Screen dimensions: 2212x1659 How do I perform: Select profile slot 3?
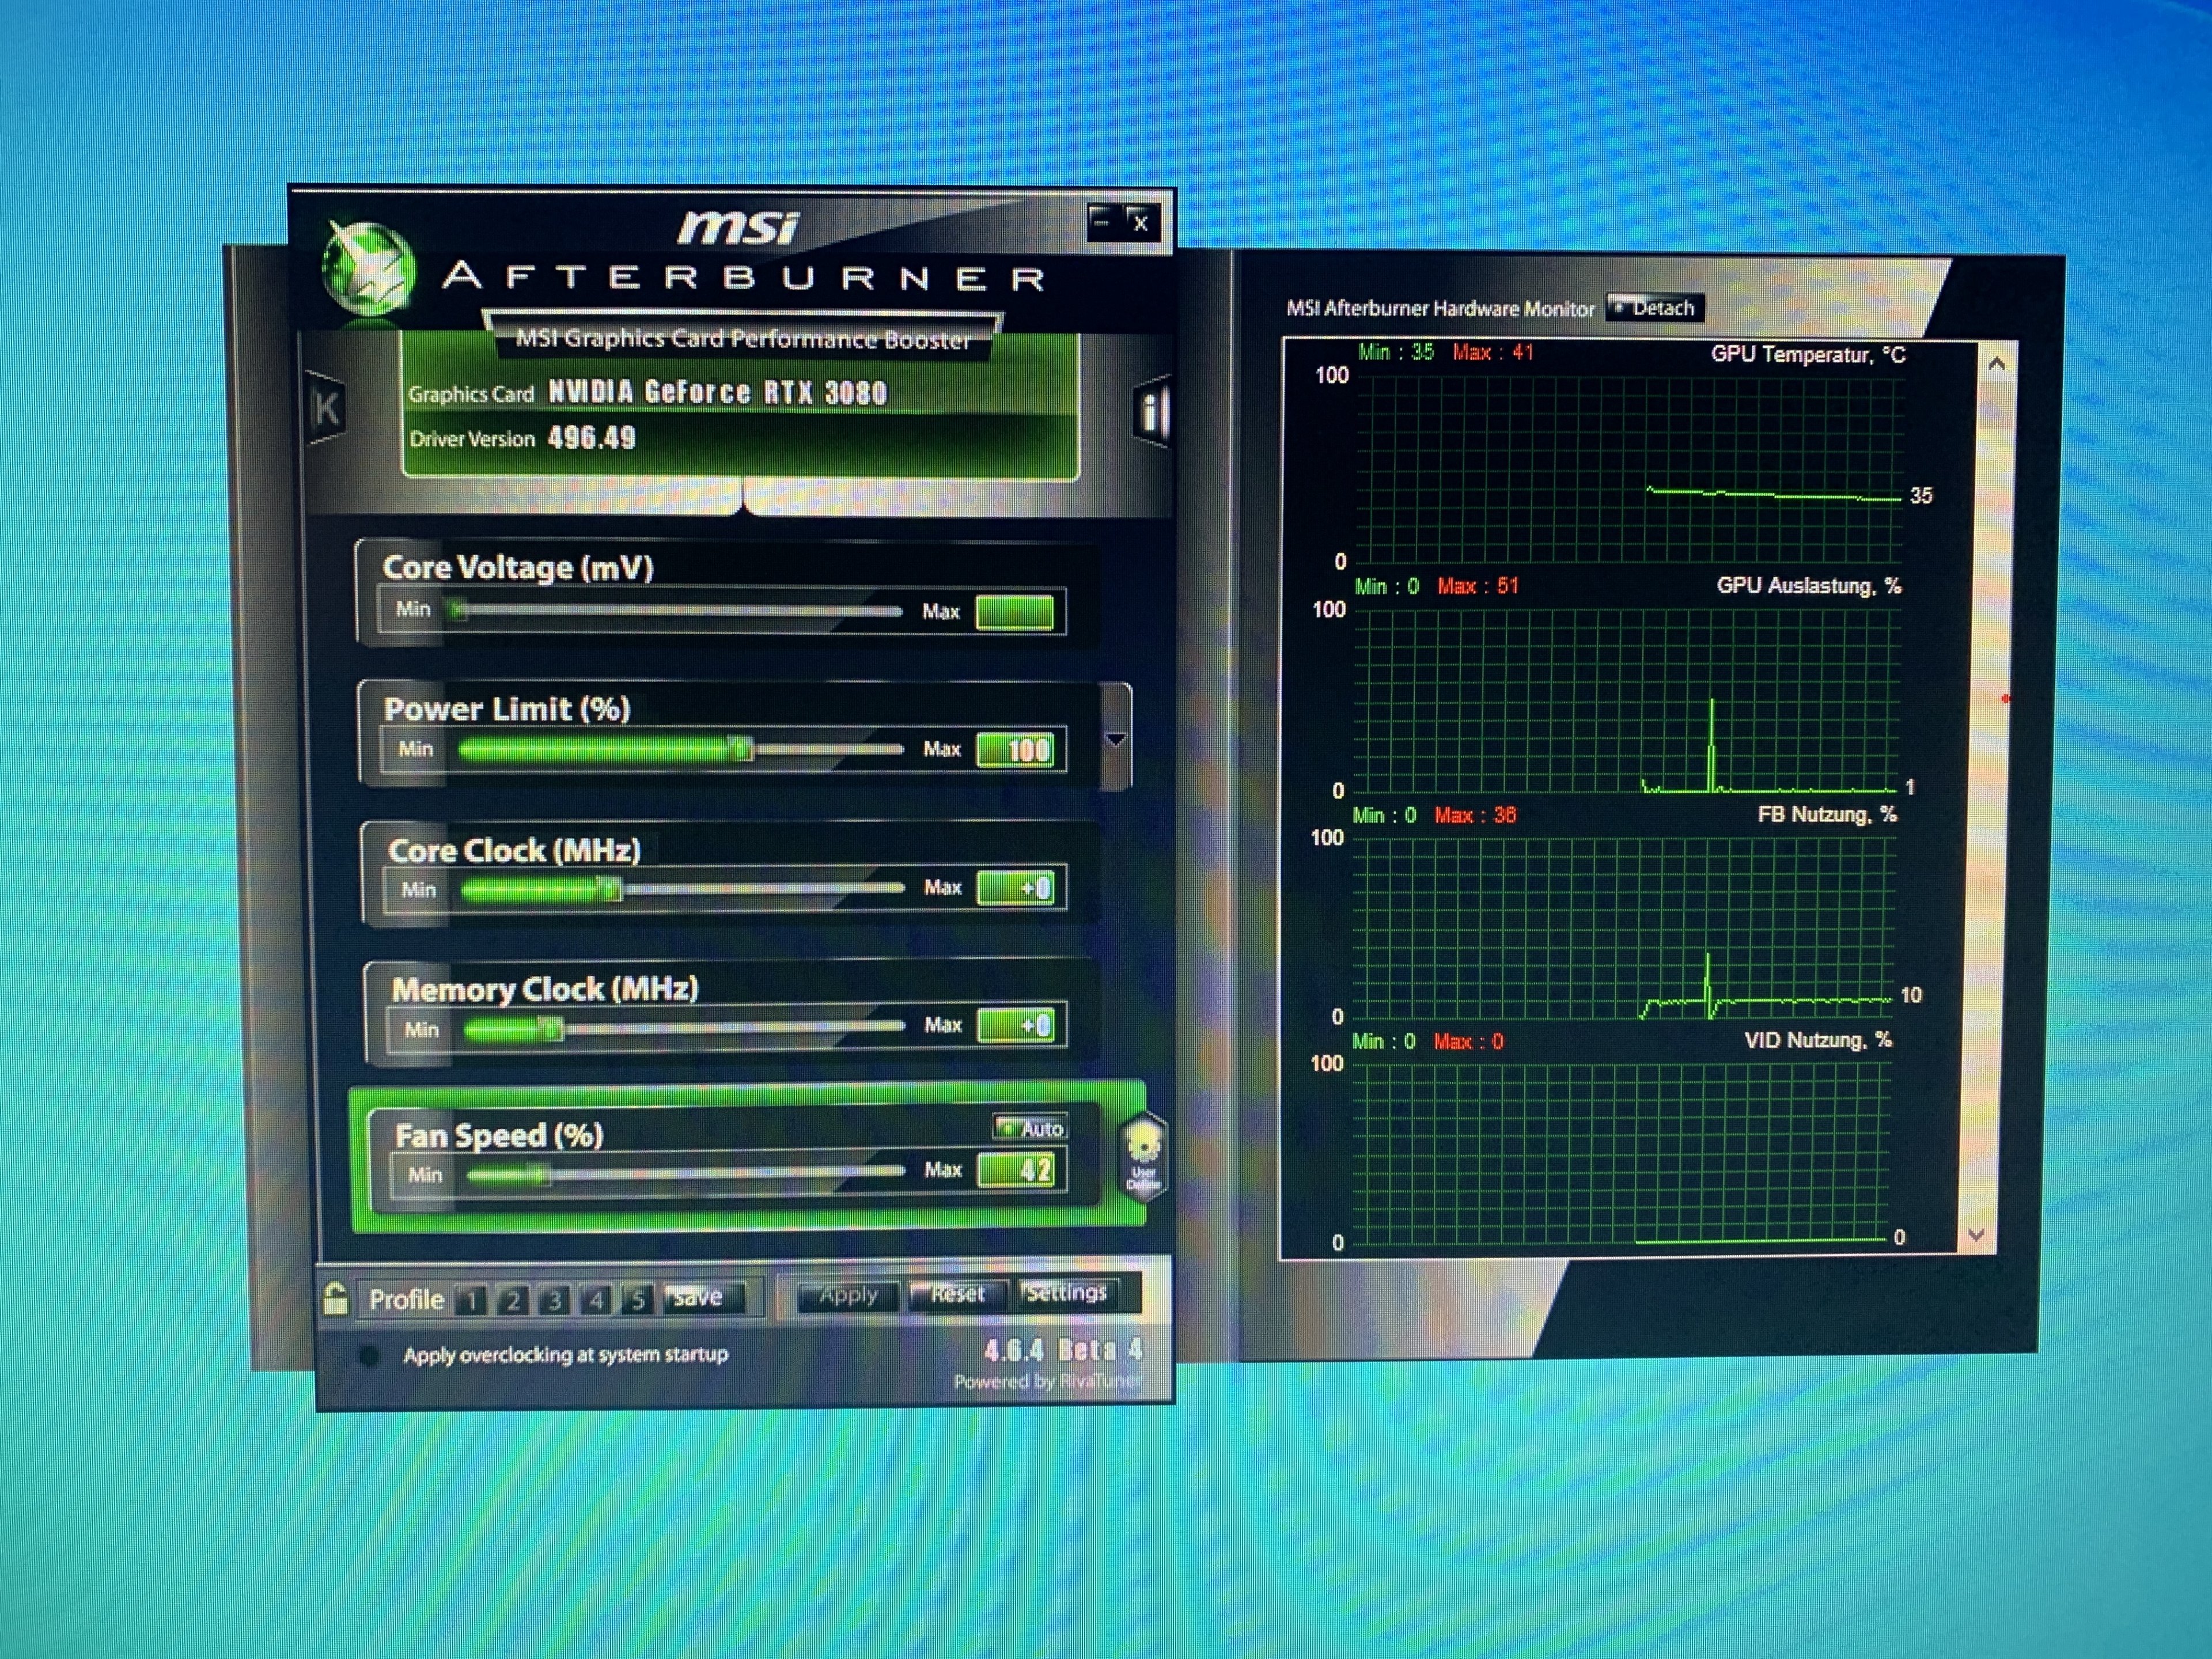[554, 1300]
